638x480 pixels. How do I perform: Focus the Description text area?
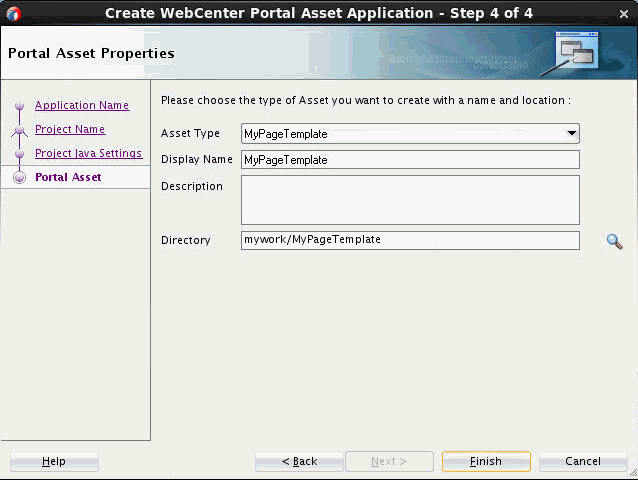tap(410, 200)
